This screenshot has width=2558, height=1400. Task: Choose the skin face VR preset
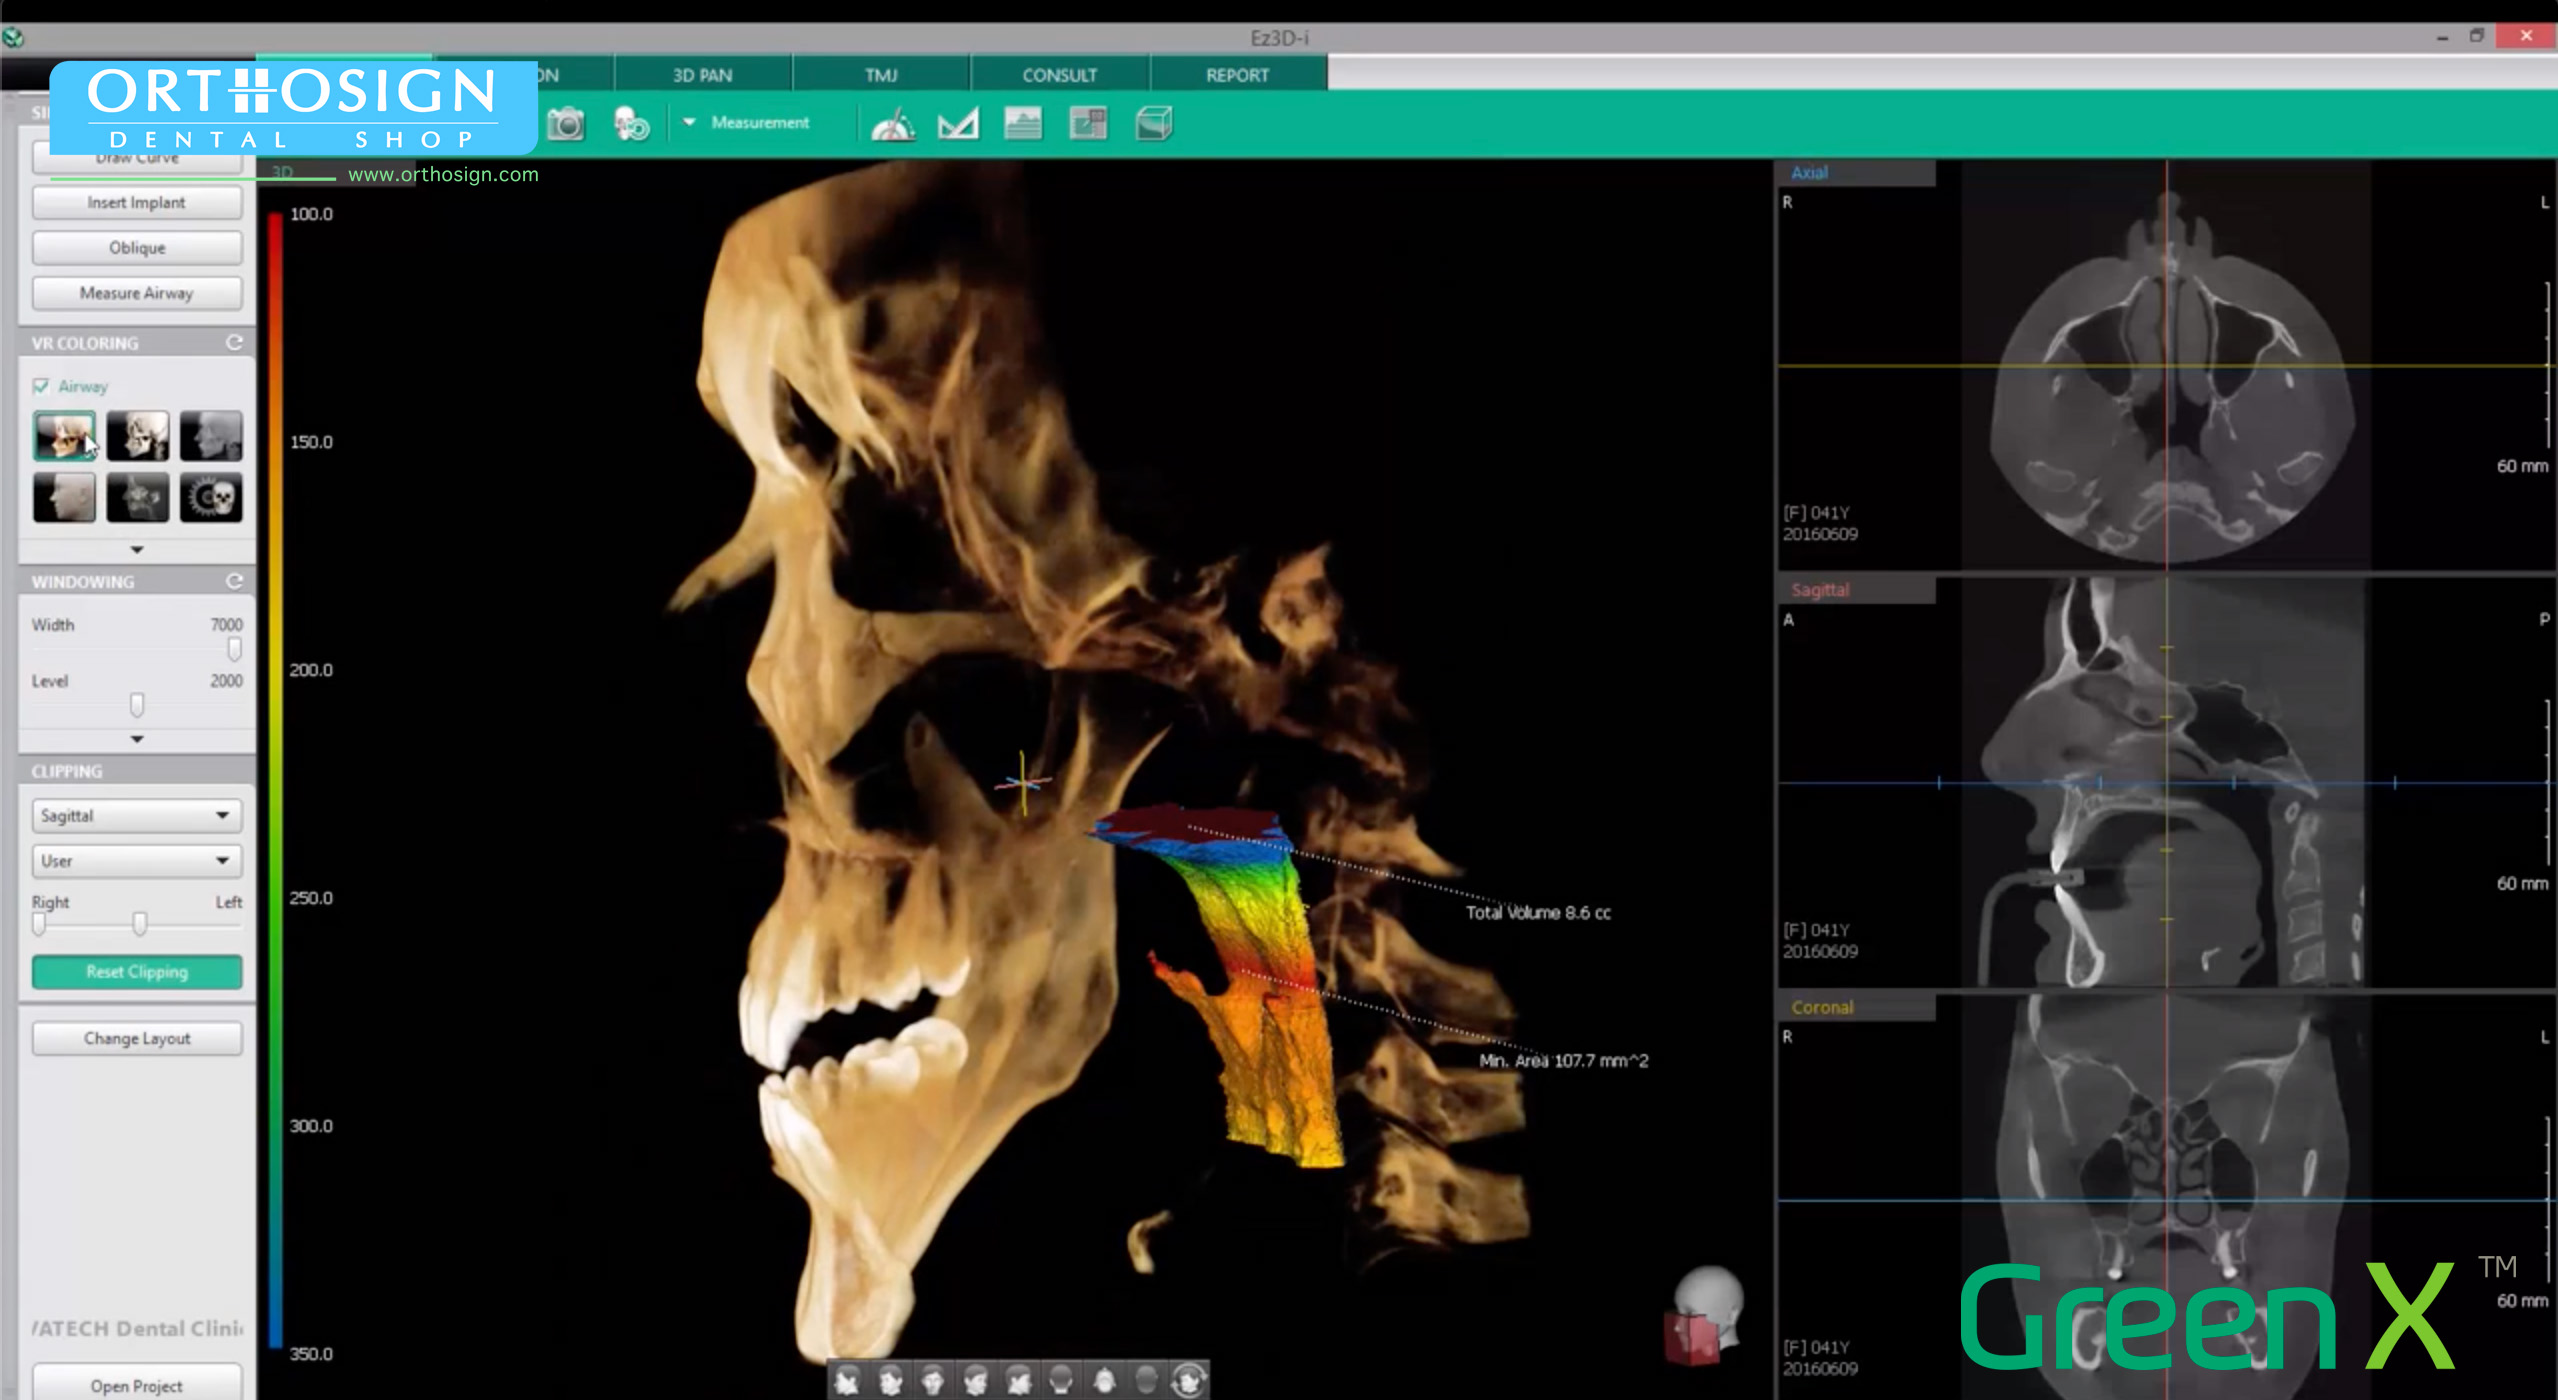coord(65,497)
